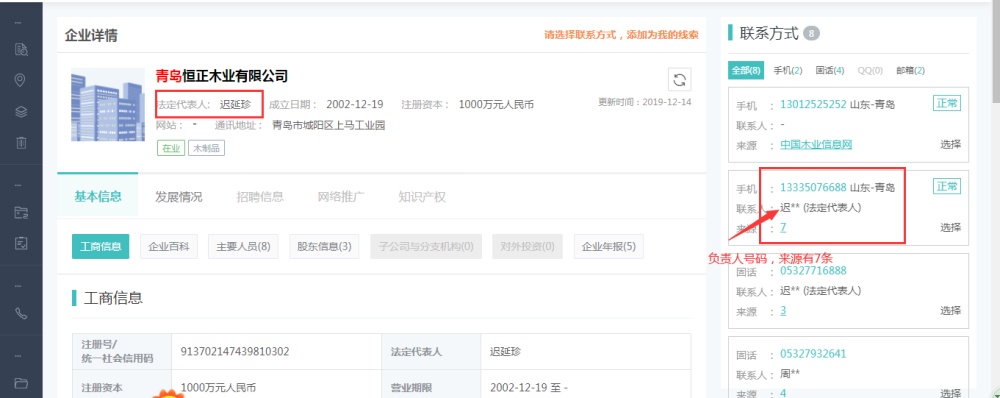Click the 在业 status tag
Image resolution: width=1000 pixels, height=398 pixels.
pos(170,148)
